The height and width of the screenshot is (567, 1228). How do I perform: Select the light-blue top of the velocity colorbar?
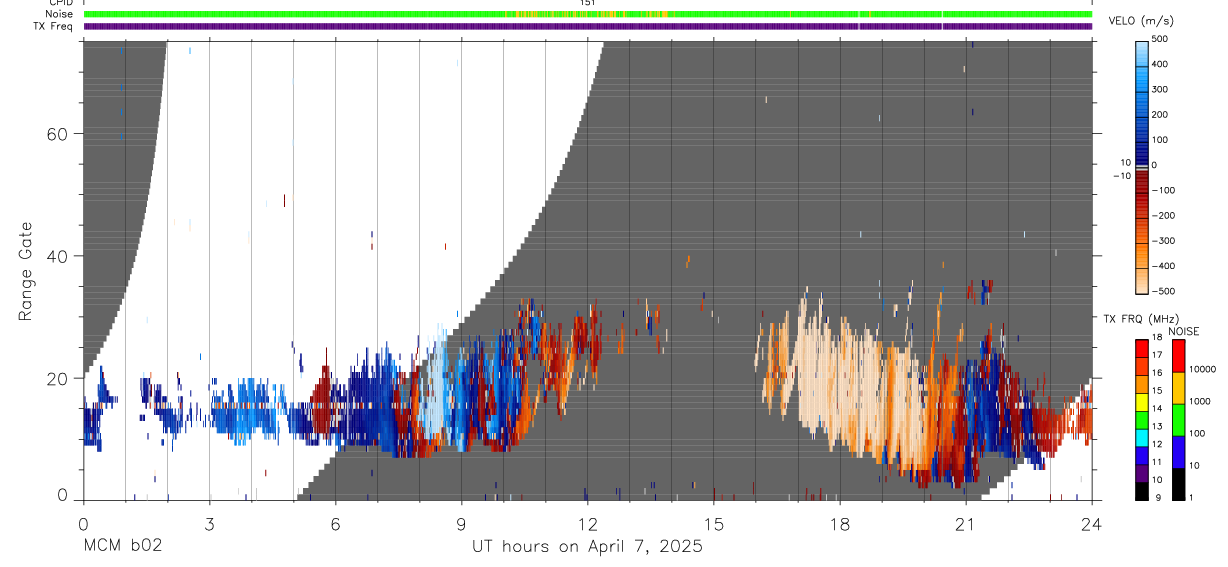coord(1142,54)
